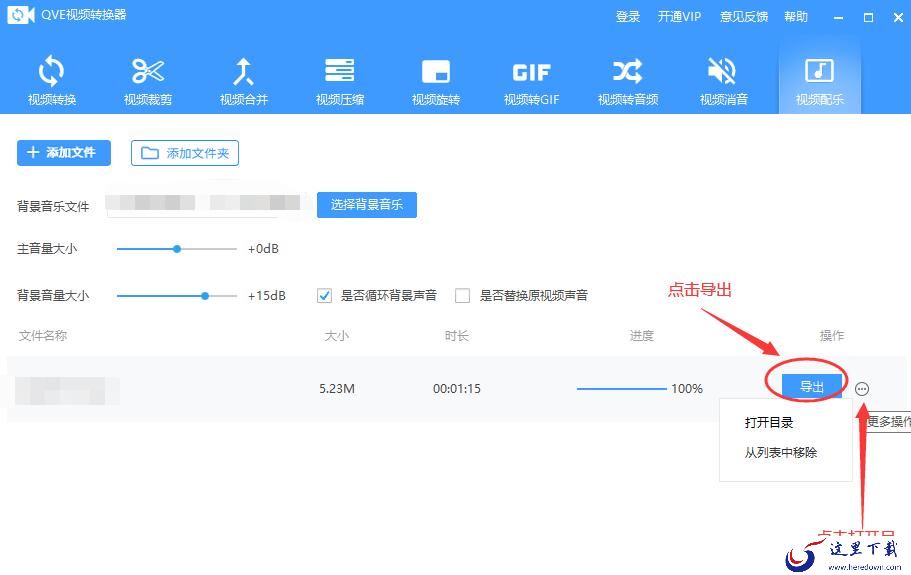Switch to 视频压缩 compression tool
911x575 pixels.
click(x=339, y=80)
